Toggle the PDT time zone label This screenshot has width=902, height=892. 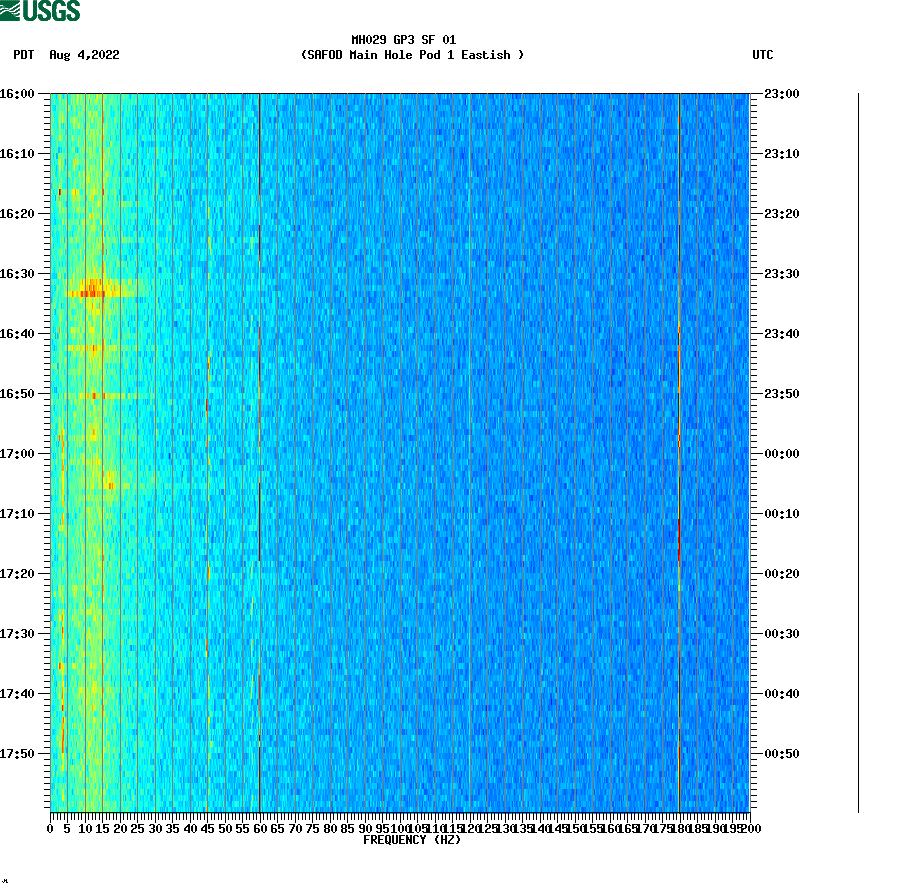(x=20, y=56)
